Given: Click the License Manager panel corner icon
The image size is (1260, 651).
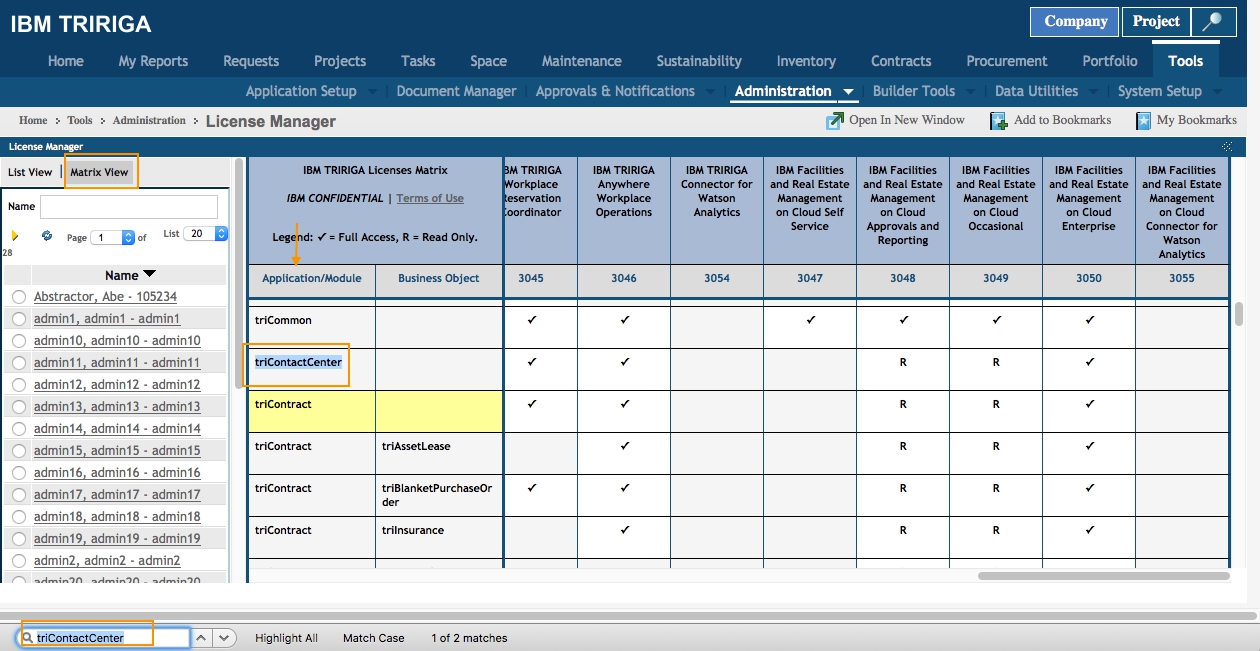Looking at the screenshot, I should [1227, 146].
